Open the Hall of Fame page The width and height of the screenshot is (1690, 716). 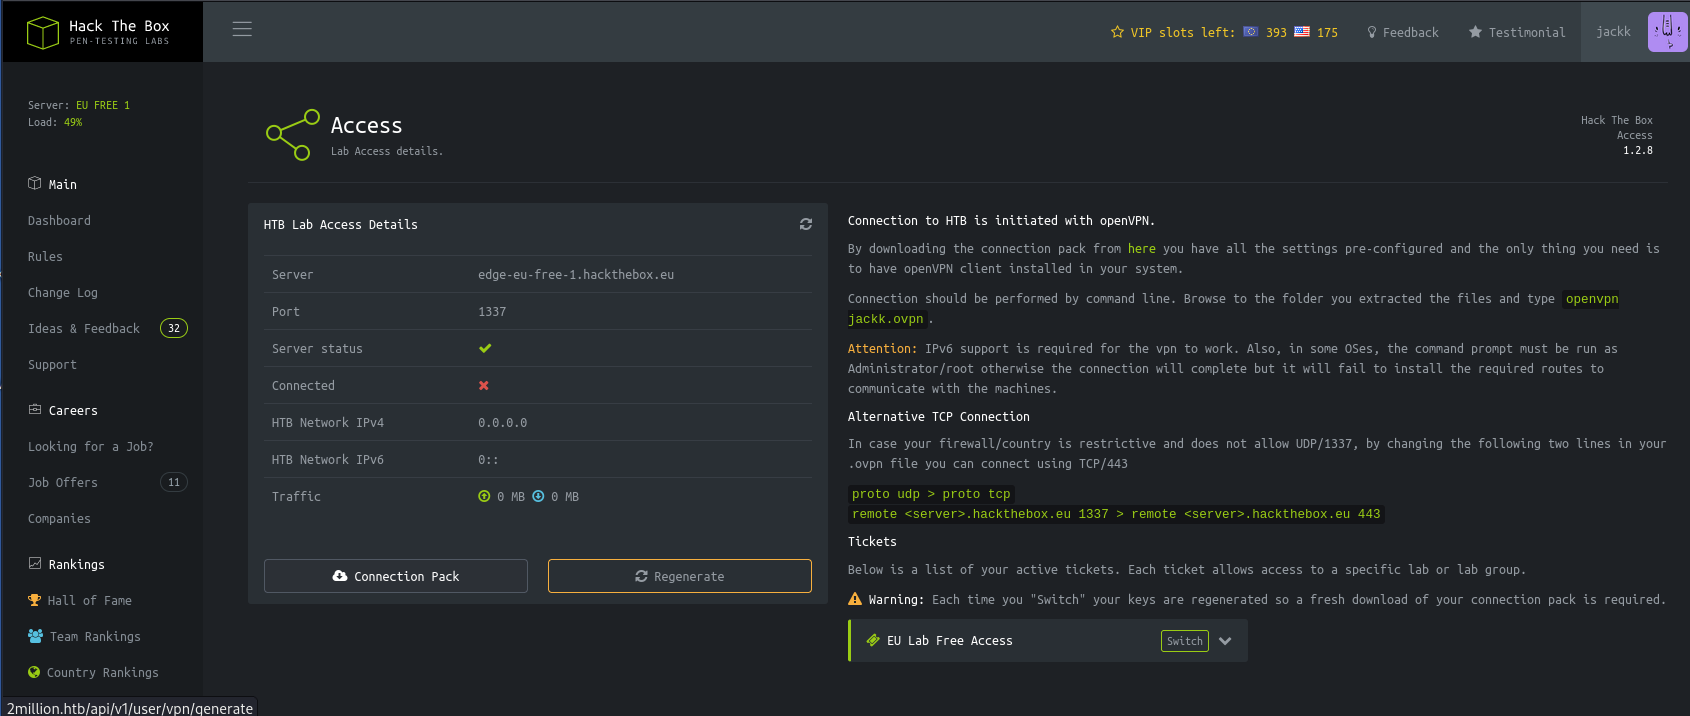(x=90, y=600)
